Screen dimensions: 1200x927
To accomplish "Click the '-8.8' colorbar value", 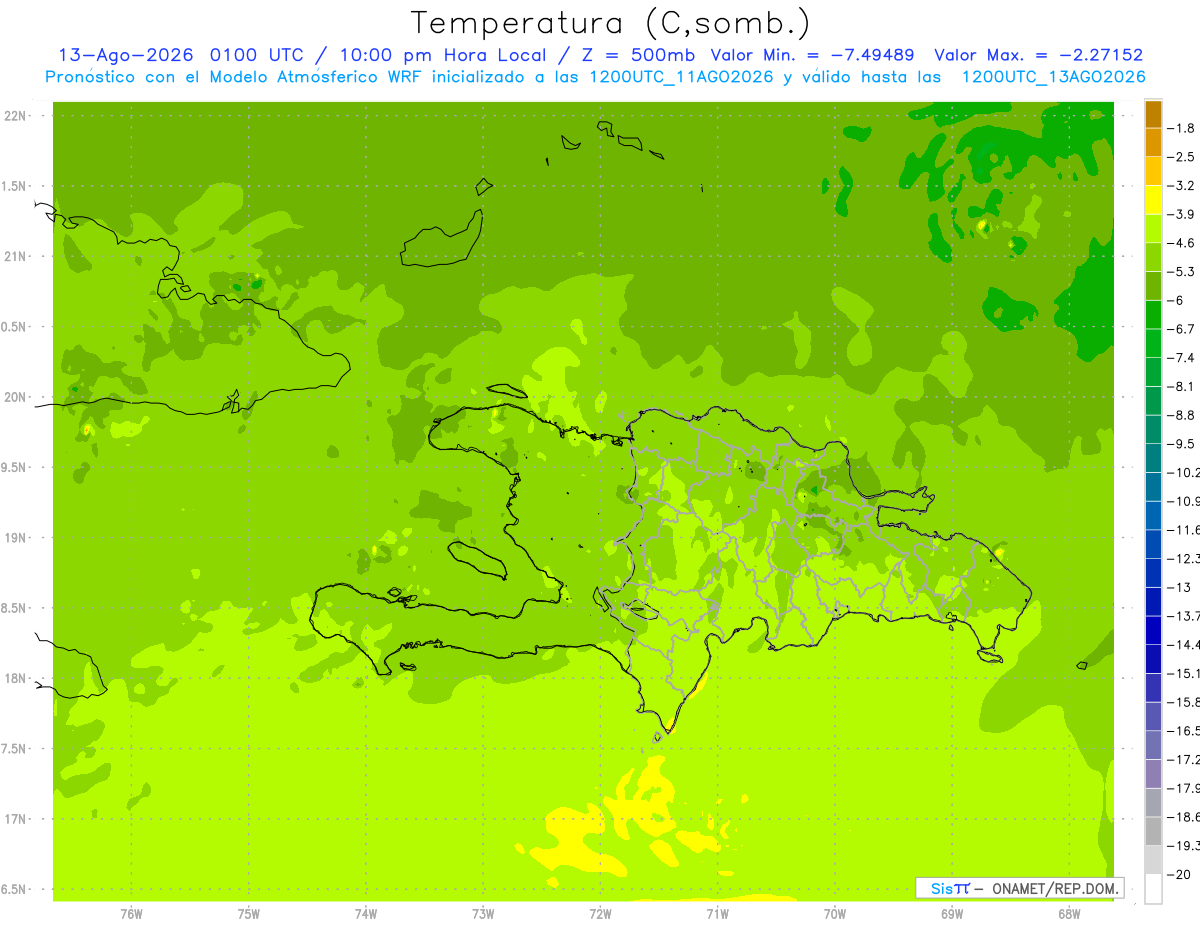I will [1183, 415].
